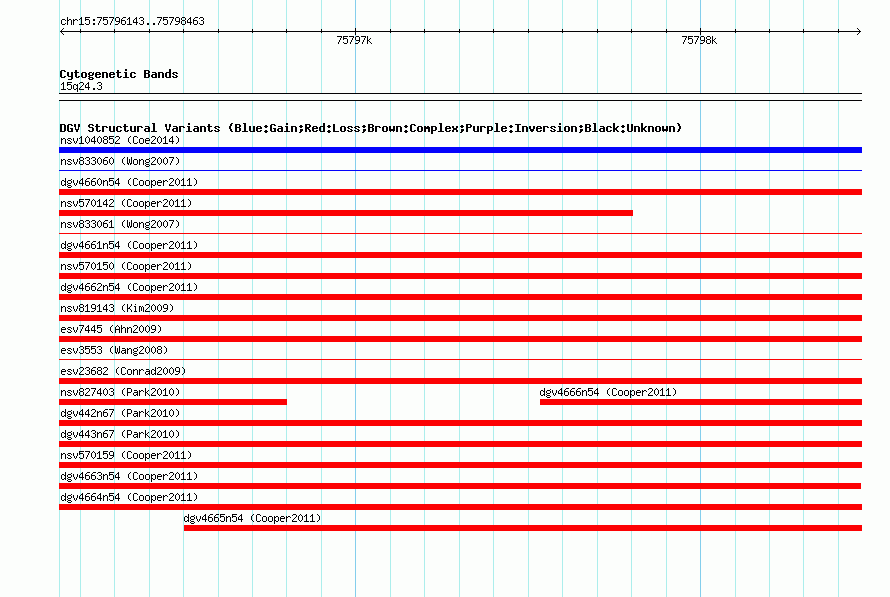
Task: Click the nsv827403 (Park2010) label
Action: (120, 392)
